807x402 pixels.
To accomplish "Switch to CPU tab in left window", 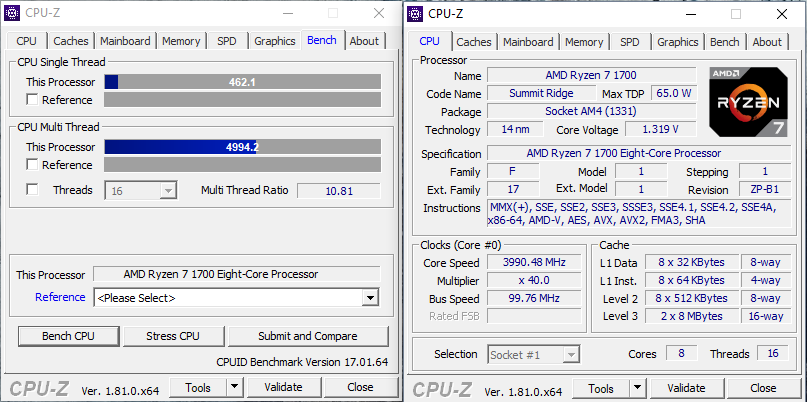I will [x=26, y=41].
